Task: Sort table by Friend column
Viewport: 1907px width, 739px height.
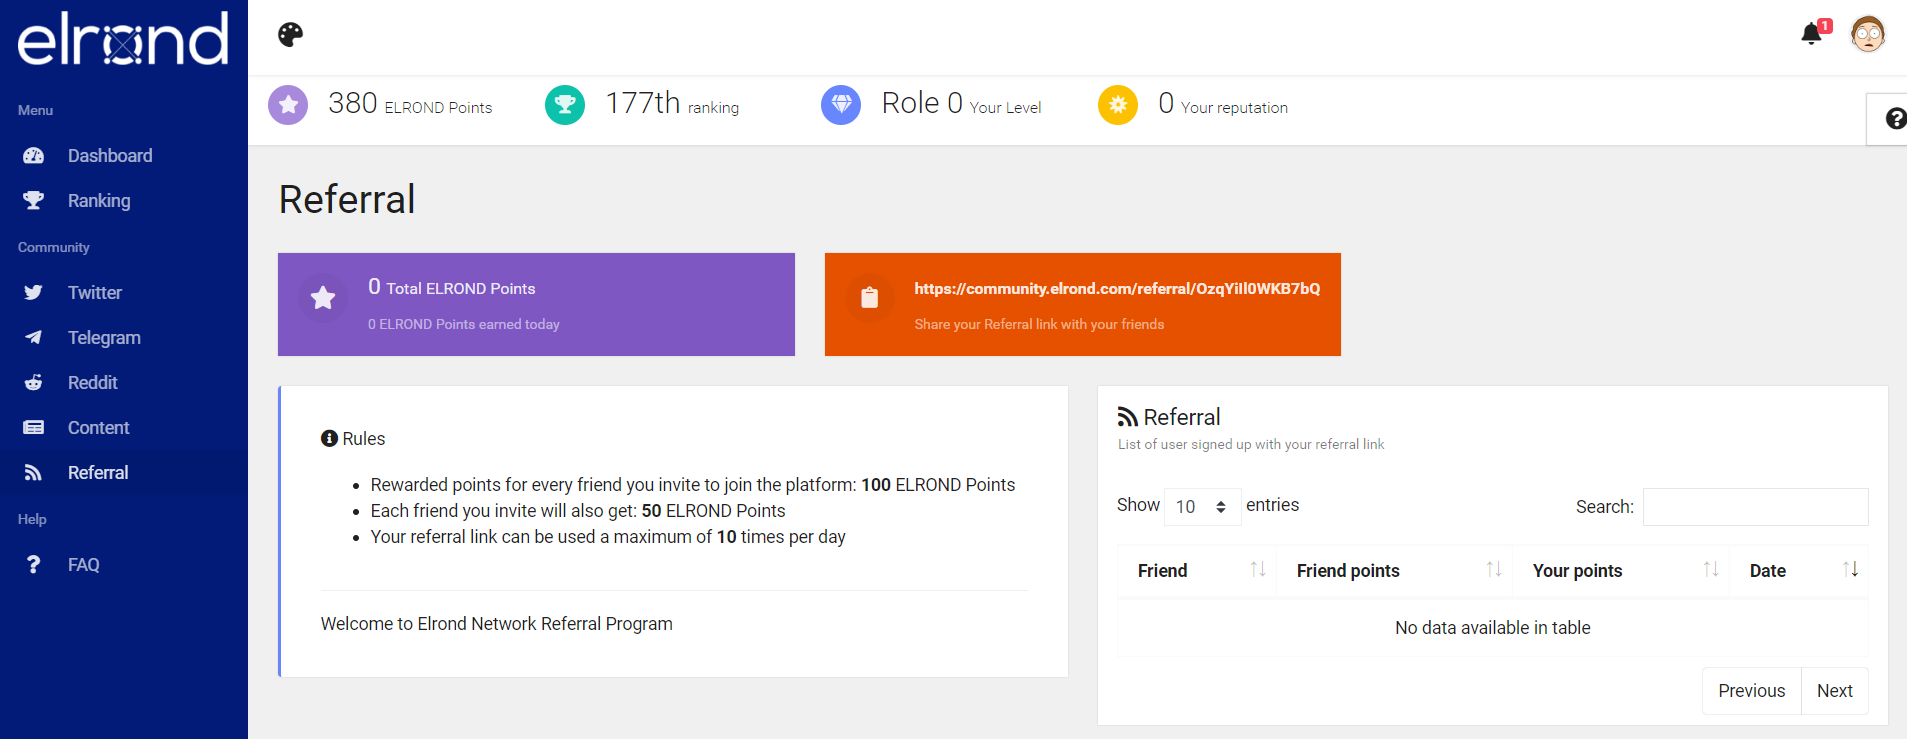Action: click(1196, 571)
